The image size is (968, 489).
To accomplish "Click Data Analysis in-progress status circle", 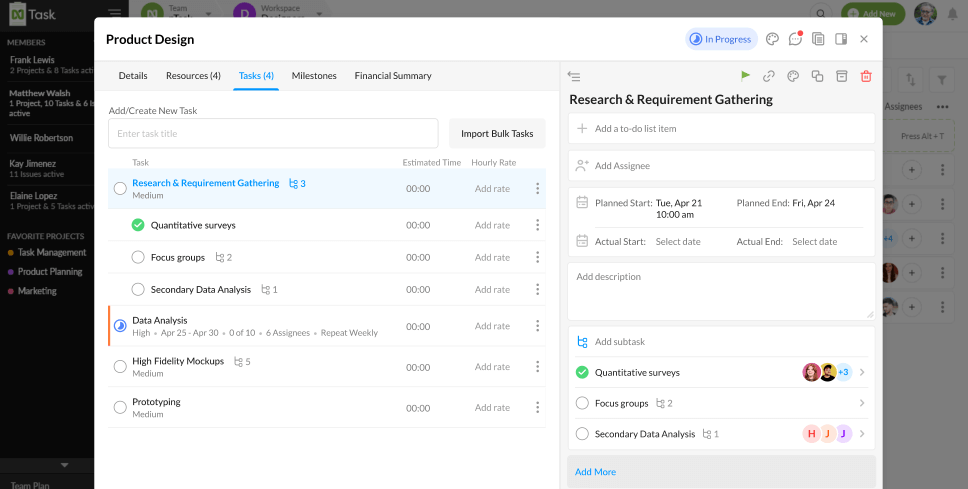I will (x=120, y=325).
